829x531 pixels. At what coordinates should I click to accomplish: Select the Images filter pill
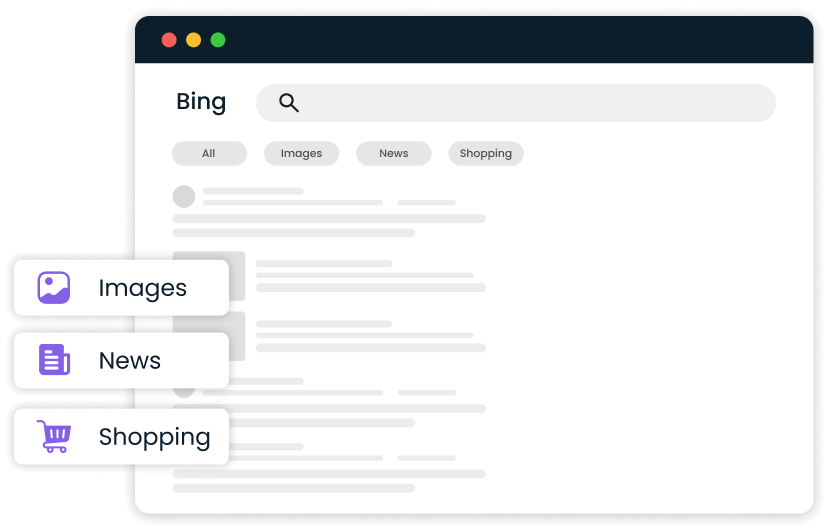(301, 153)
